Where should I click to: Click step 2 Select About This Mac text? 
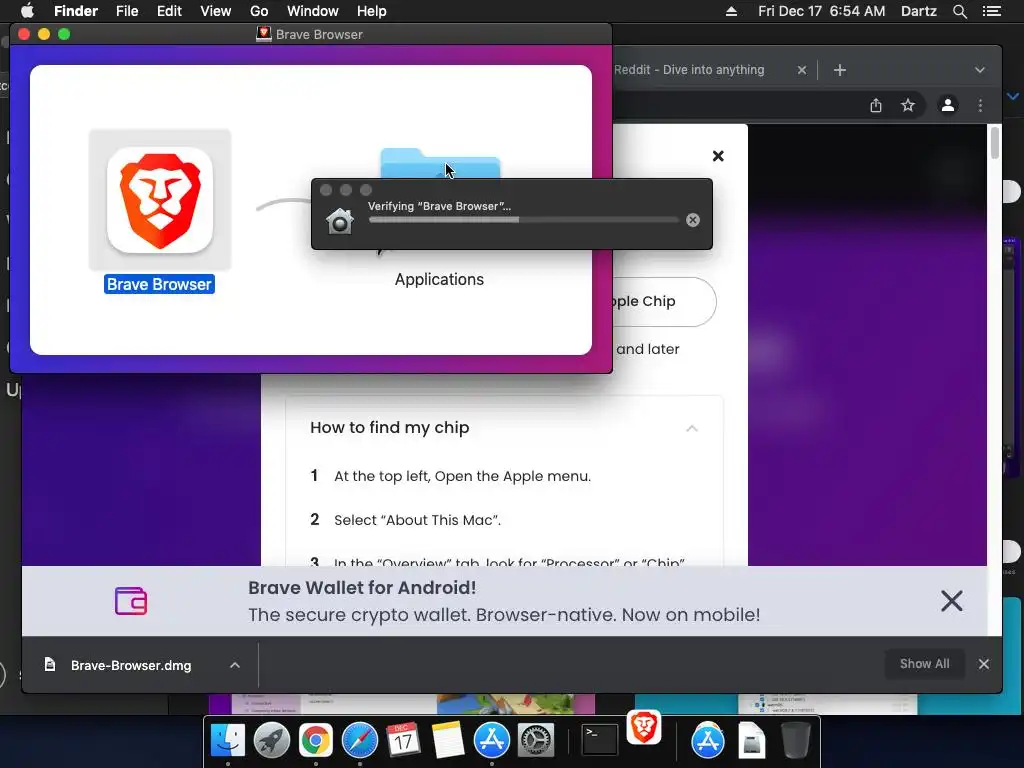417,520
